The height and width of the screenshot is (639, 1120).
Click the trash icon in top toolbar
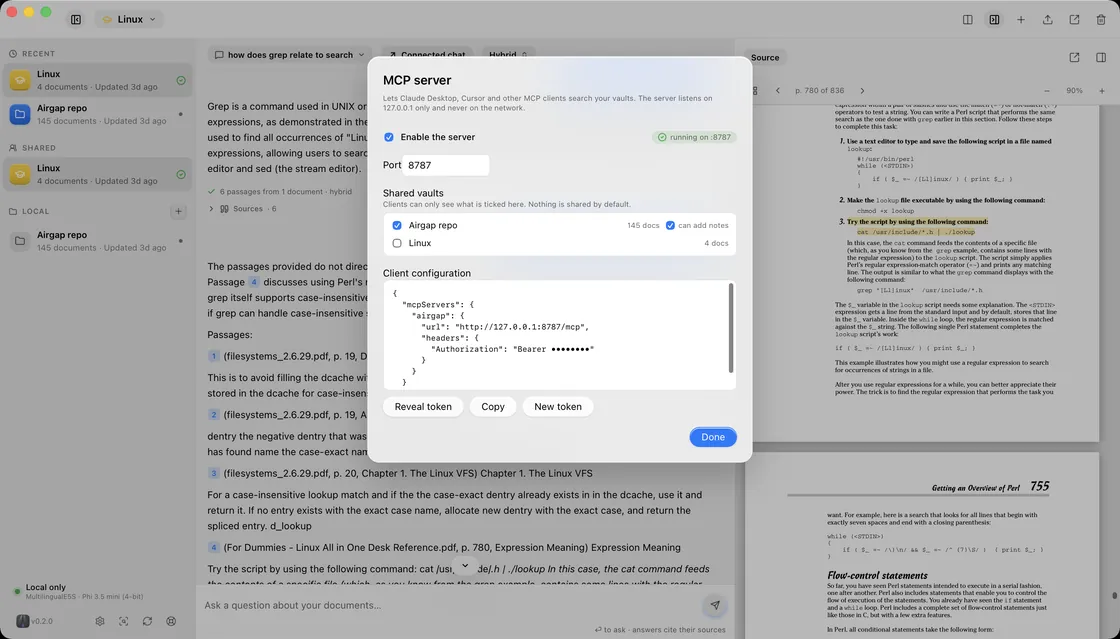pyautogui.click(x=1101, y=19)
